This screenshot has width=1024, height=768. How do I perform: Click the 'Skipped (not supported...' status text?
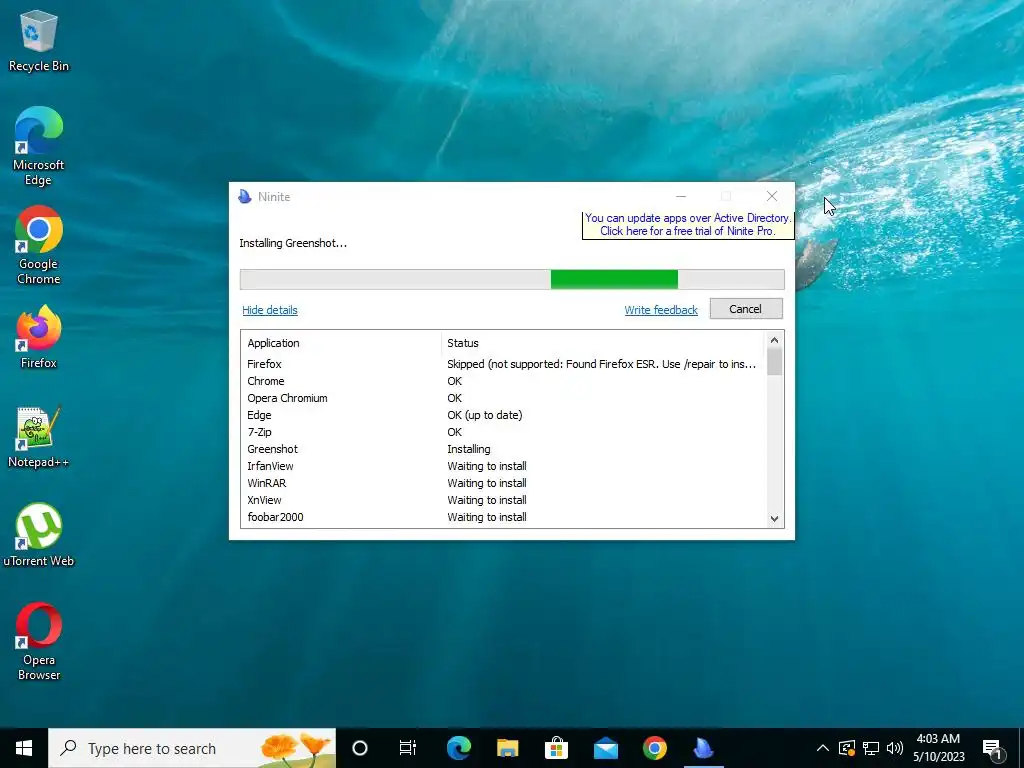tap(601, 364)
